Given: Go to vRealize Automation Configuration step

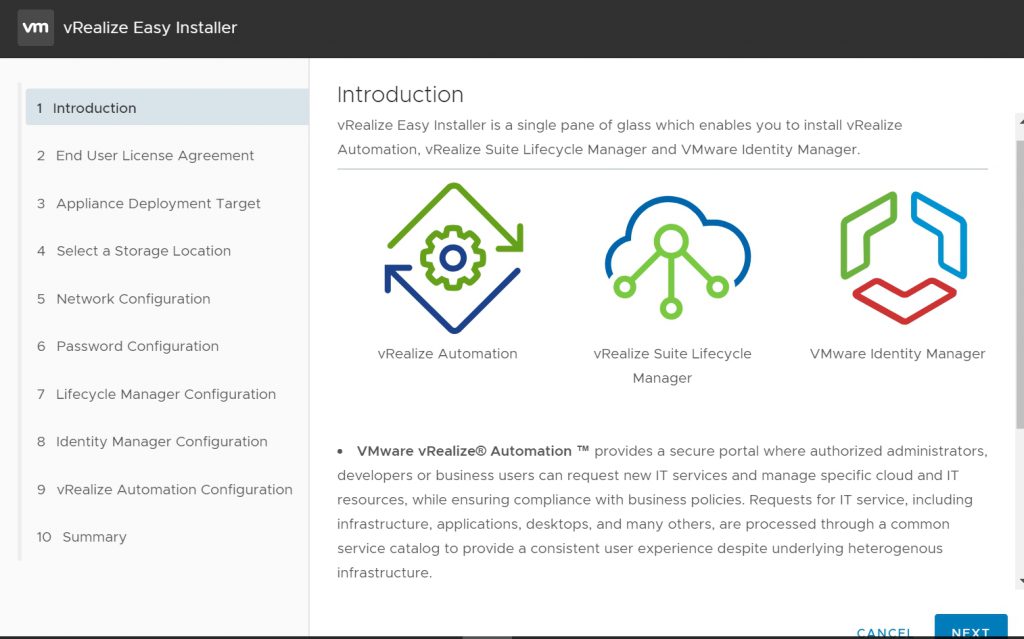Looking at the screenshot, I should [174, 490].
